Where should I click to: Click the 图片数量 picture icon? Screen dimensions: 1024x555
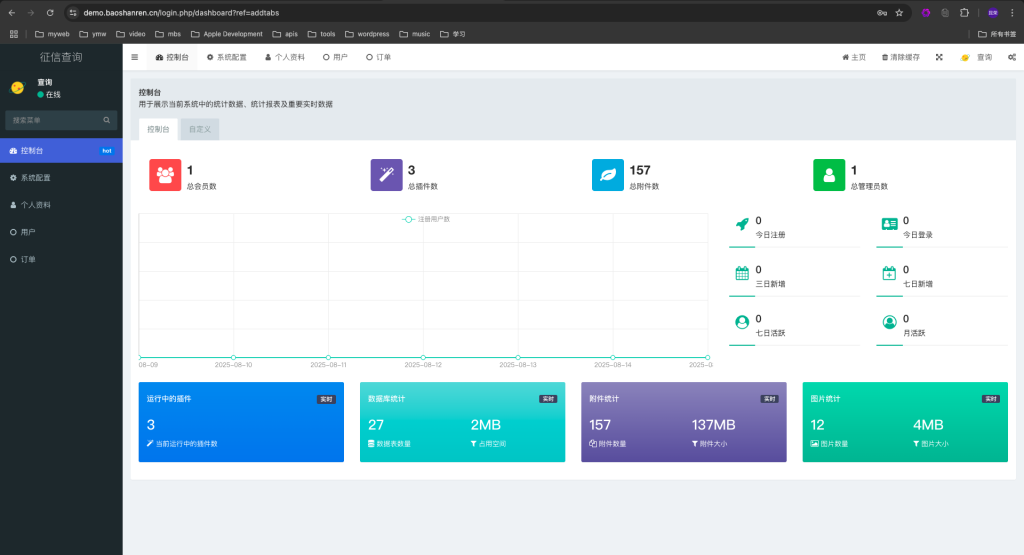pyautogui.click(x=814, y=444)
